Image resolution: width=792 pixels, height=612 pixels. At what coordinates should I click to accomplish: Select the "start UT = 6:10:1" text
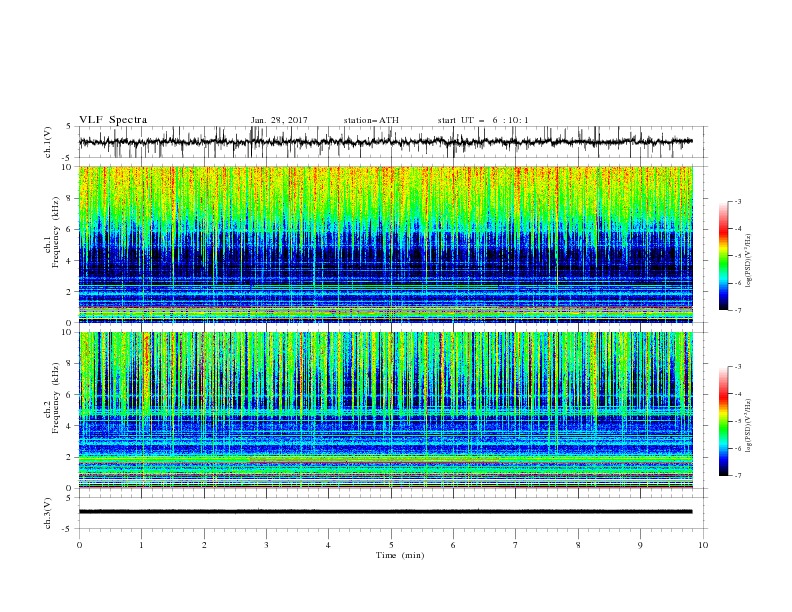pyautogui.click(x=483, y=120)
